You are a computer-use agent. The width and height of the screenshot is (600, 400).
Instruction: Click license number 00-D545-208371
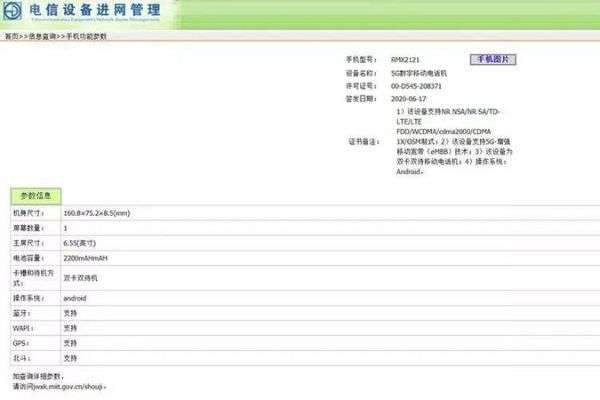click(416, 86)
